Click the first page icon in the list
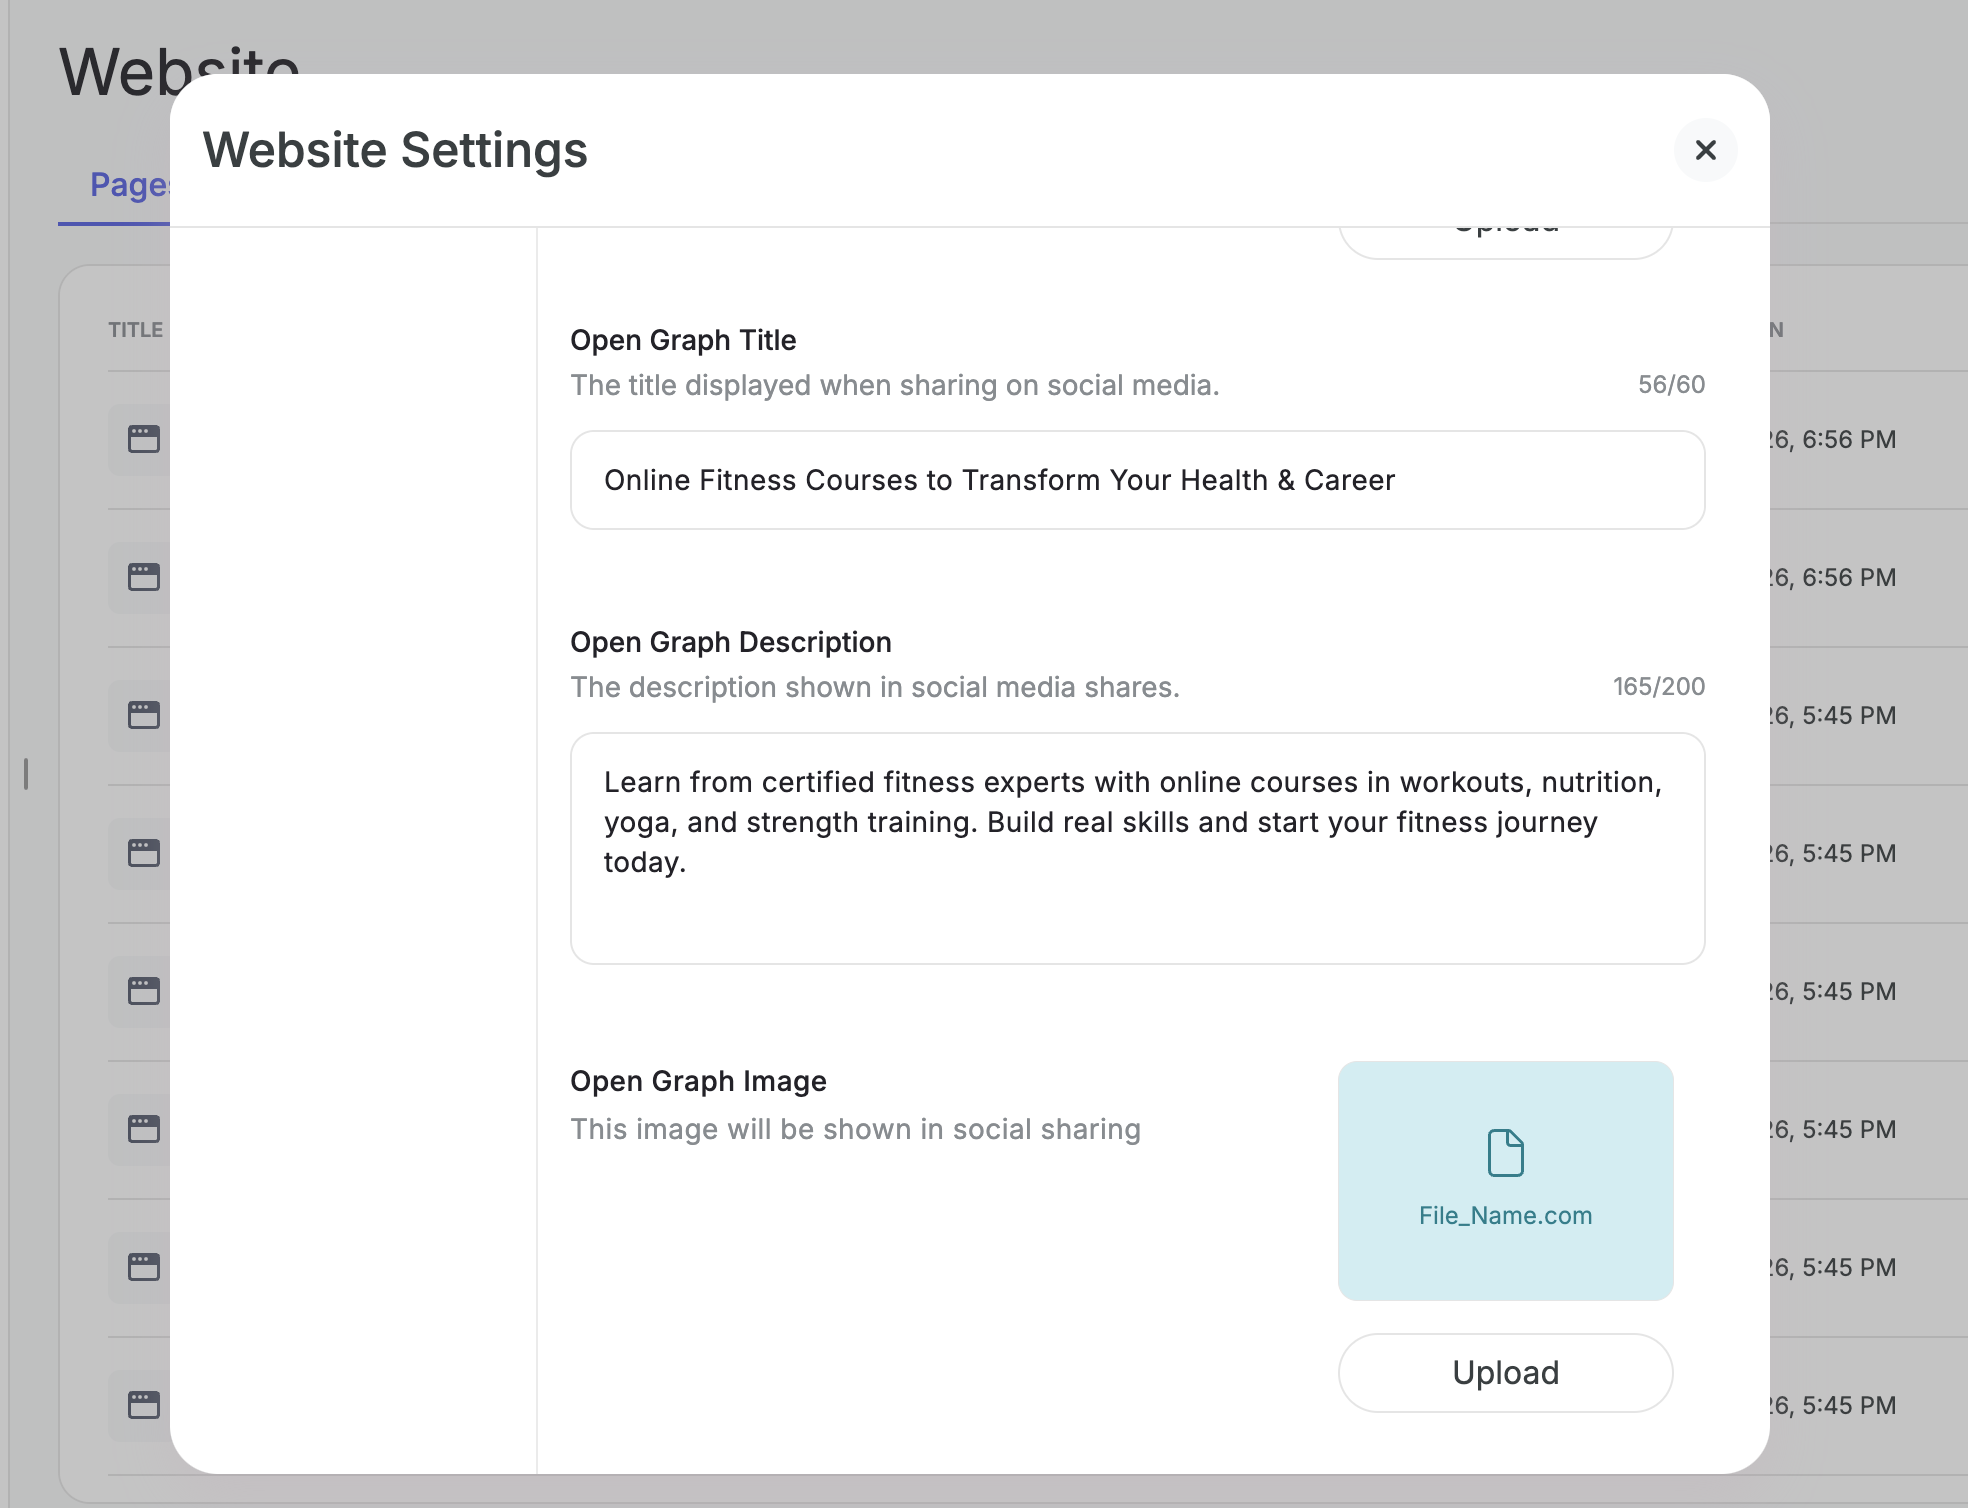 (x=143, y=439)
